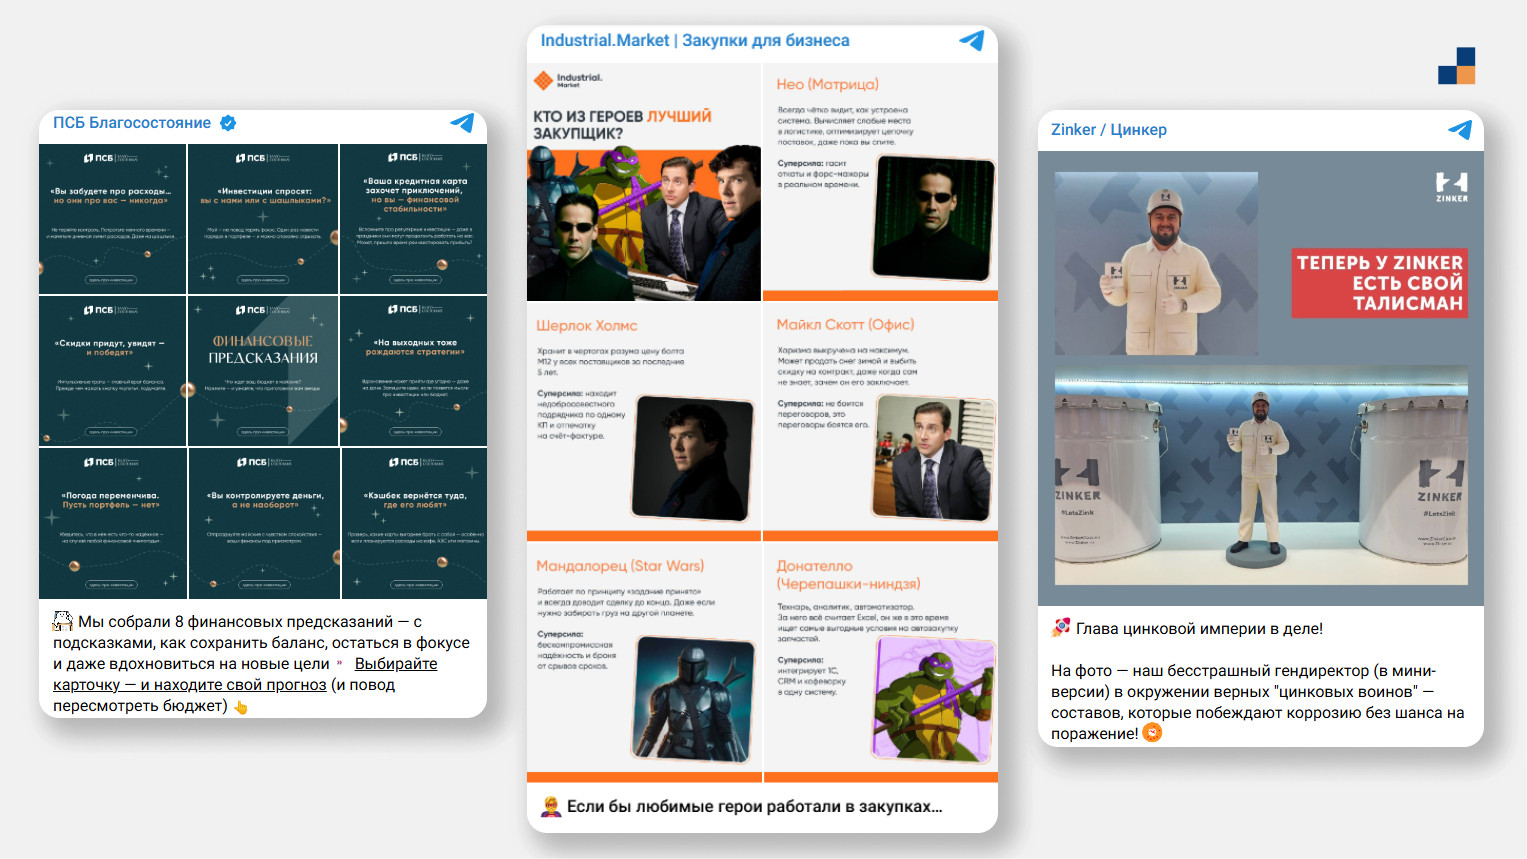This screenshot has width=1527, height=859.
Task: Open the 'Industrial.Market | Закупки для бизнеса' channel title
Action: pos(695,40)
